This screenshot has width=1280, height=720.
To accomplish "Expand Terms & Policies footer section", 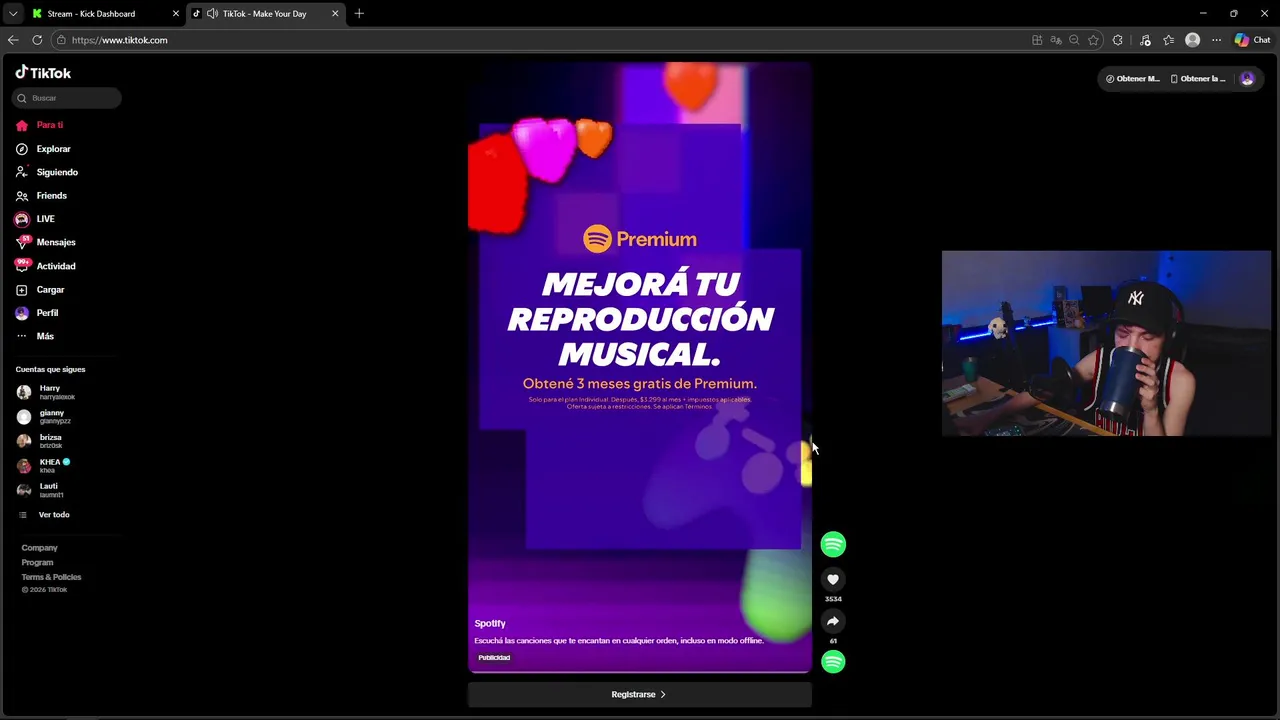I will click(51, 577).
